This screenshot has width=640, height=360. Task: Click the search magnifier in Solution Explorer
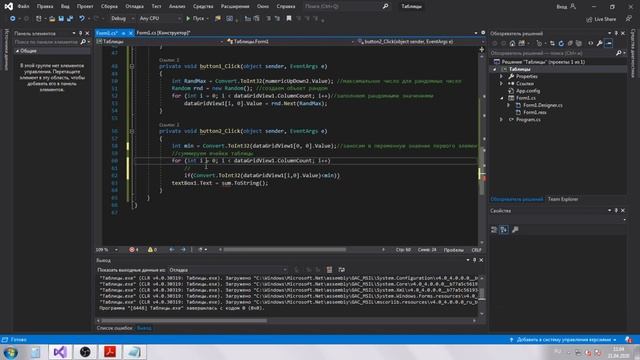tap(619, 53)
